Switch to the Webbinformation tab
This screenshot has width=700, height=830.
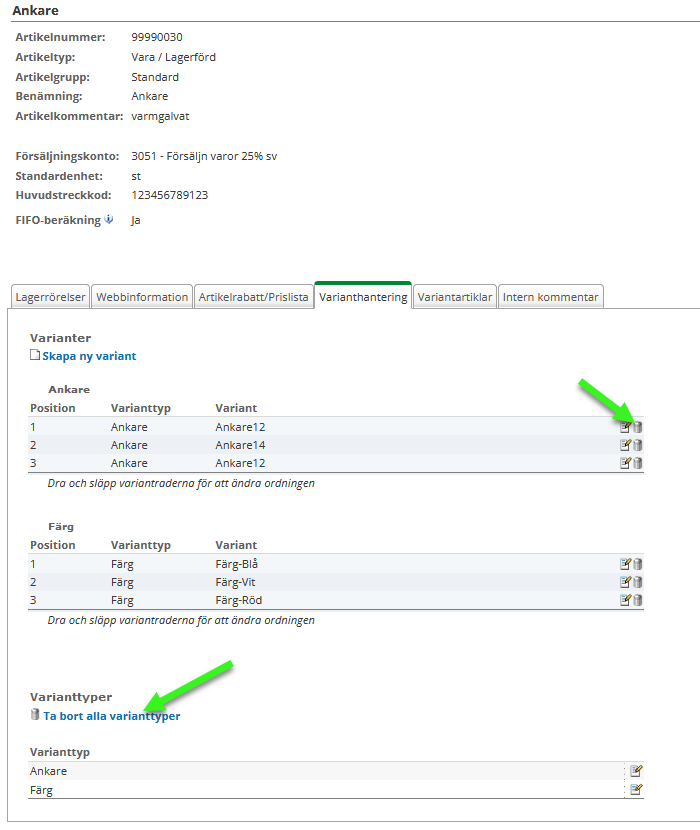(x=142, y=297)
